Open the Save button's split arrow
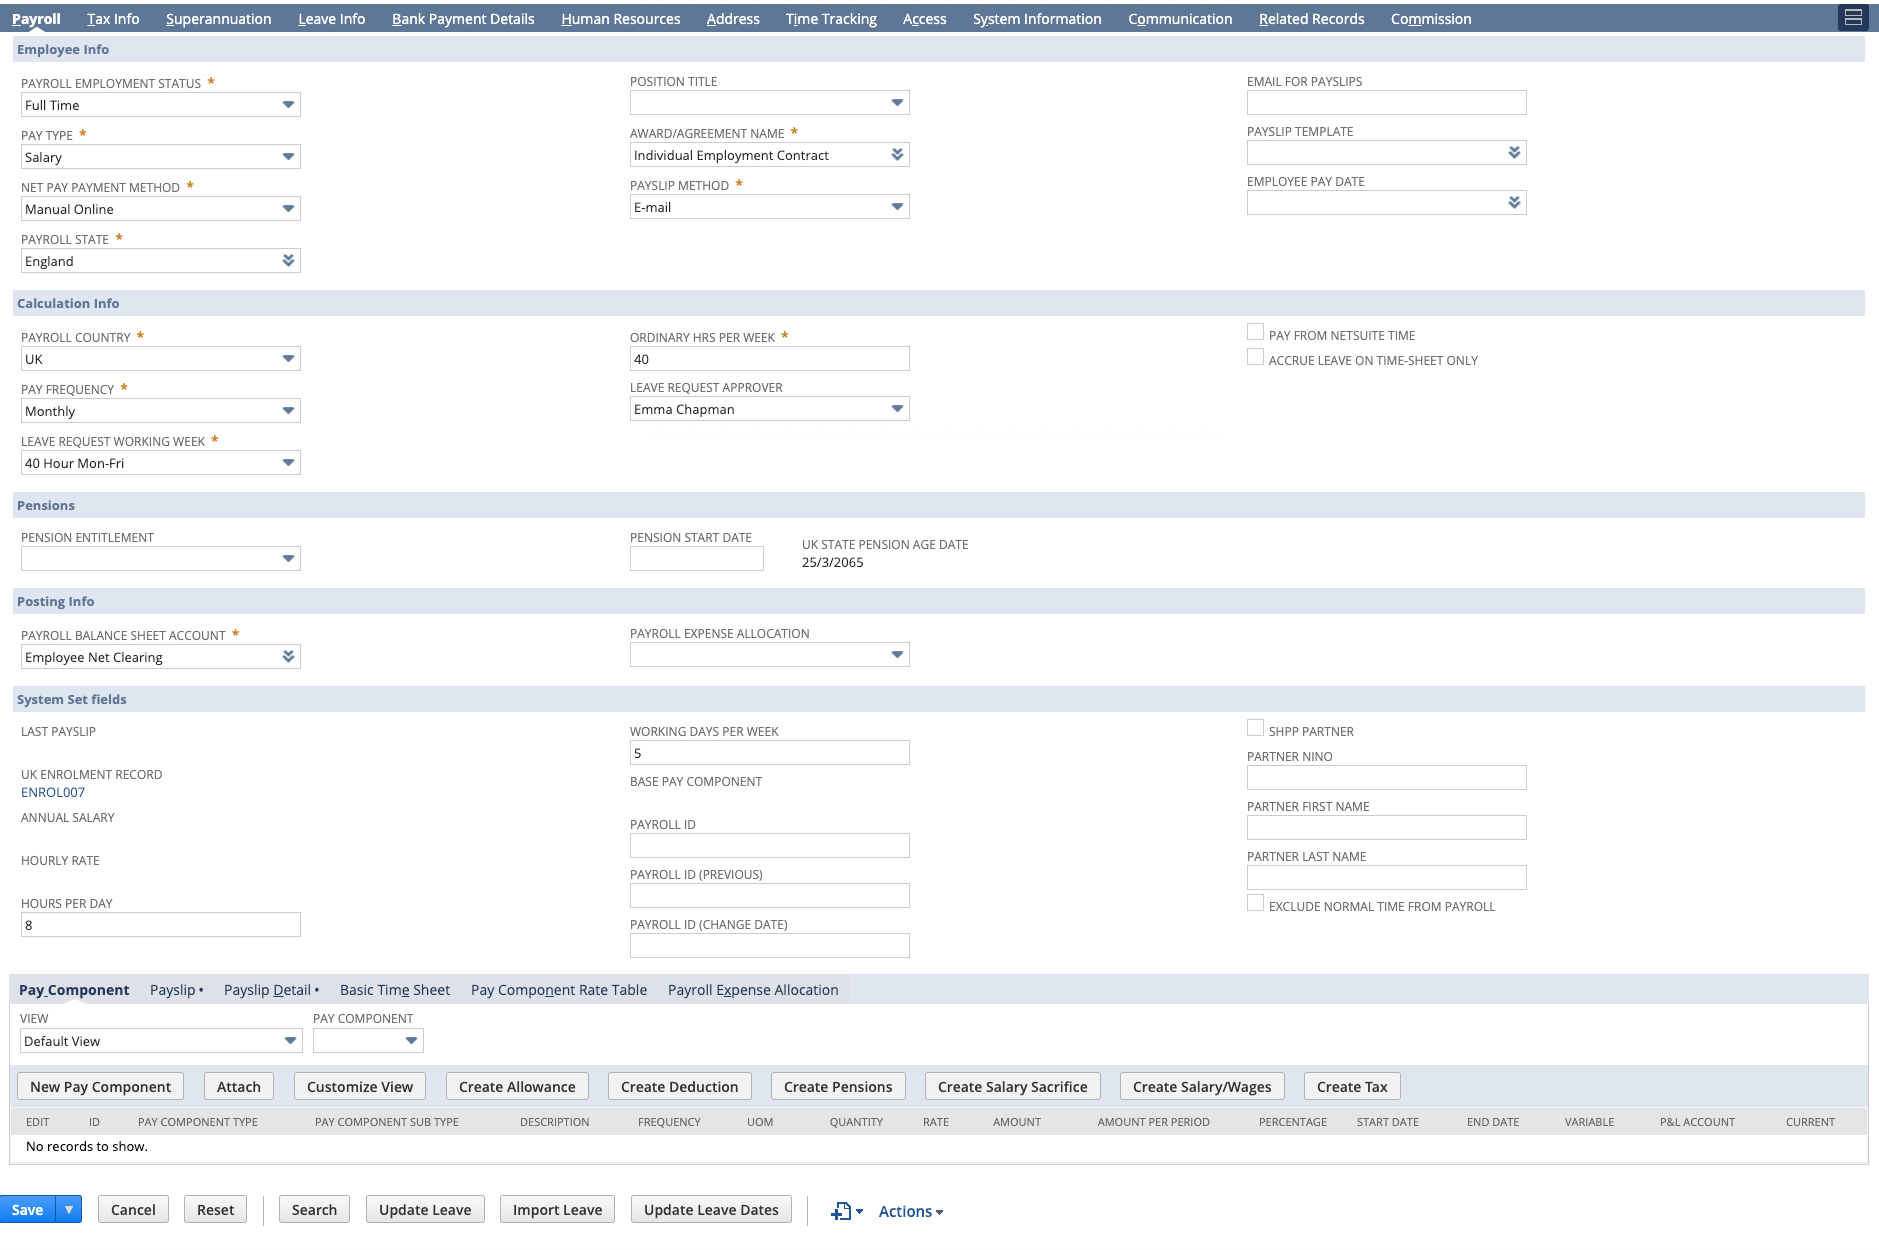Screen dimensions: 1879x1250 pos(68,1209)
